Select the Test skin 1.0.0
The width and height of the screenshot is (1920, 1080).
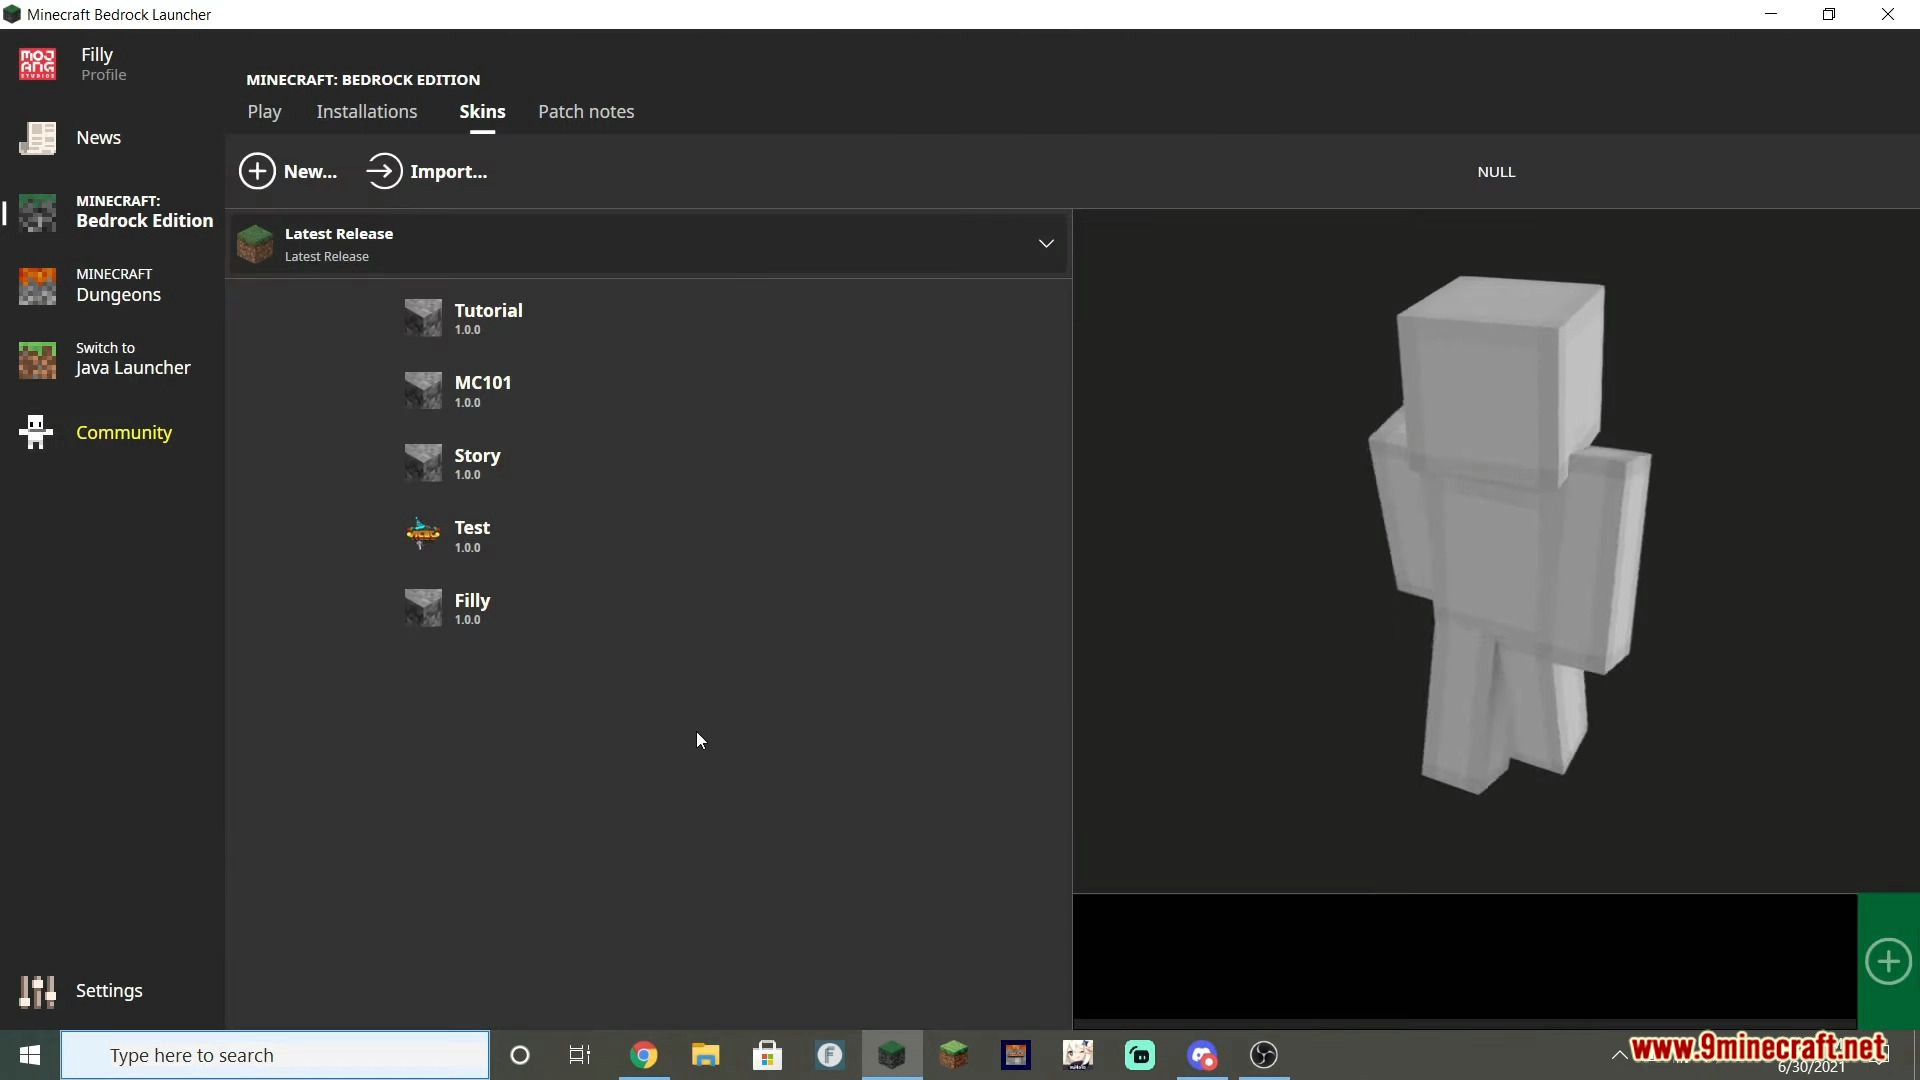pos(471,534)
